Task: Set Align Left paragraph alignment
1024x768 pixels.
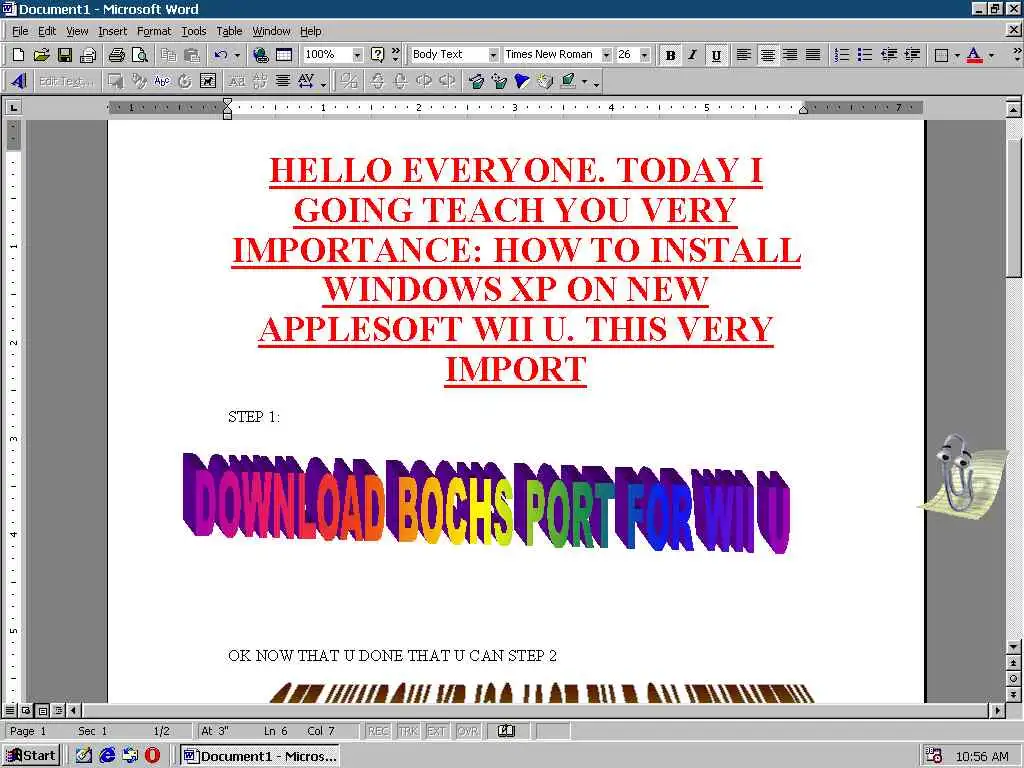Action: [x=743, y=56]
